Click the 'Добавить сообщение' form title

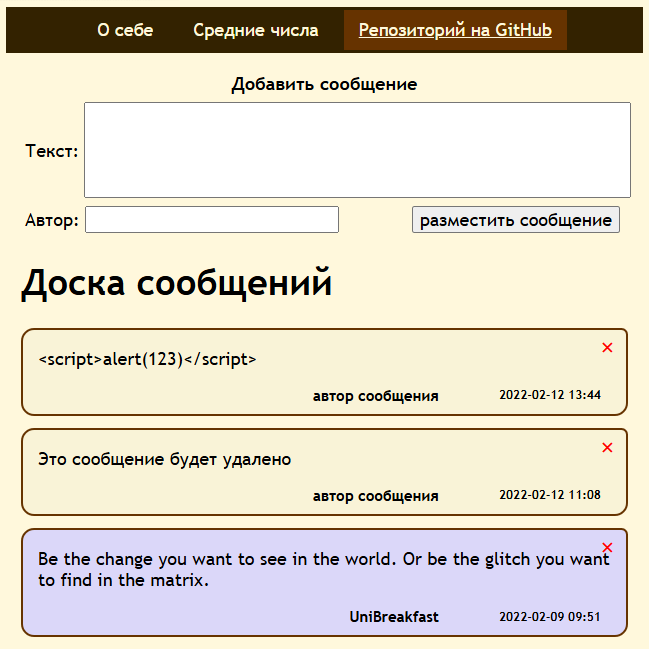click(324, 84)
